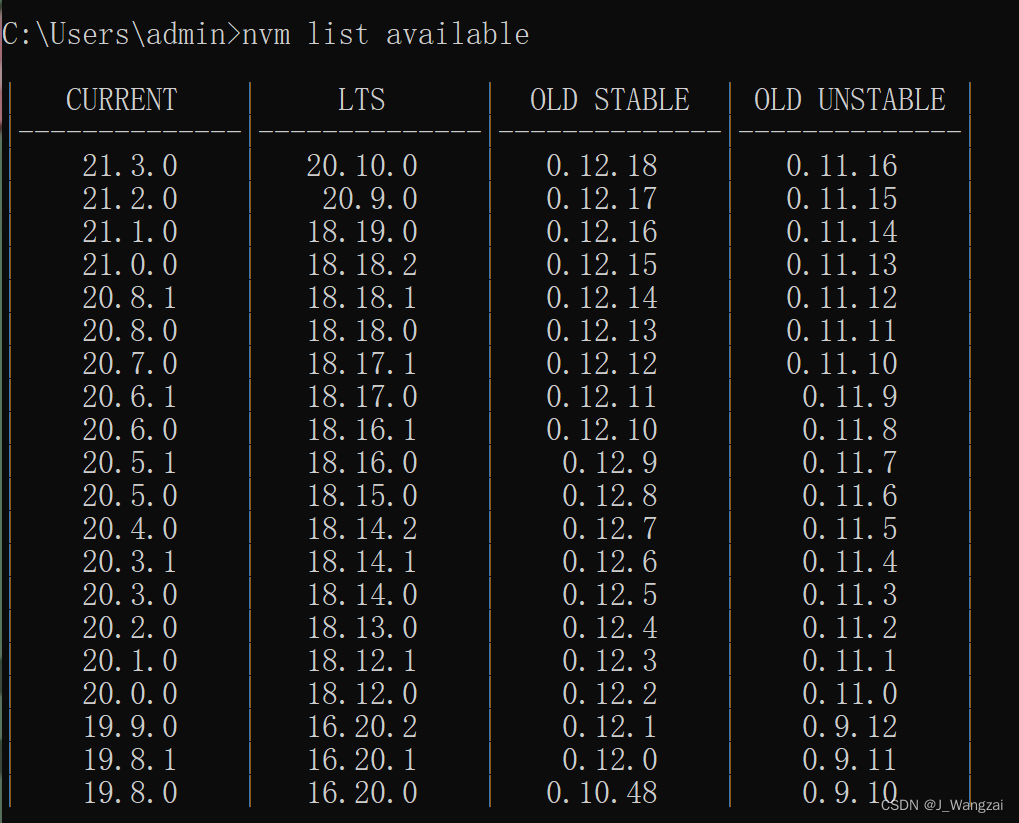Click version 20.4.0
This screenshot has width=1019, height=823.
tap(130, 529)
